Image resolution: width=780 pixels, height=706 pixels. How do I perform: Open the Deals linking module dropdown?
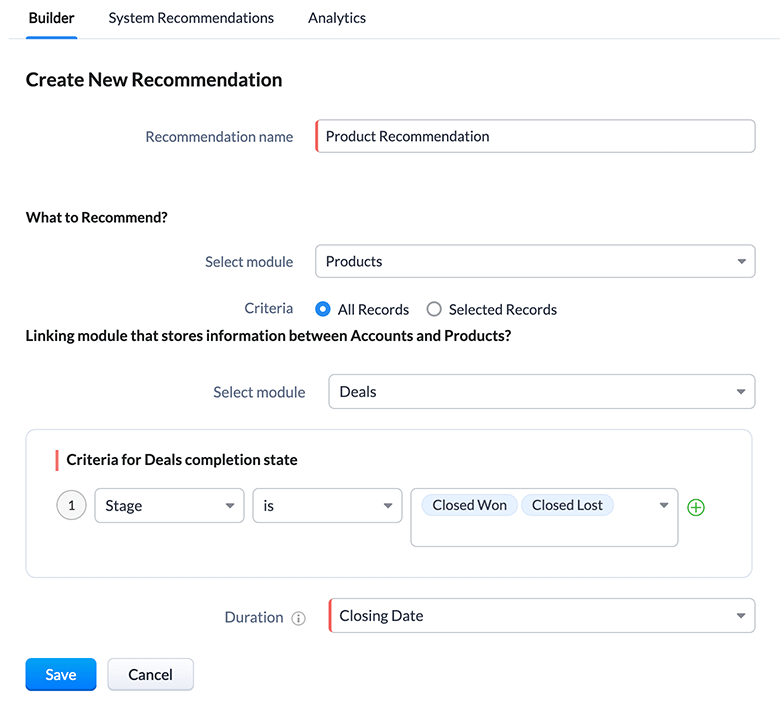coord(542,392)
